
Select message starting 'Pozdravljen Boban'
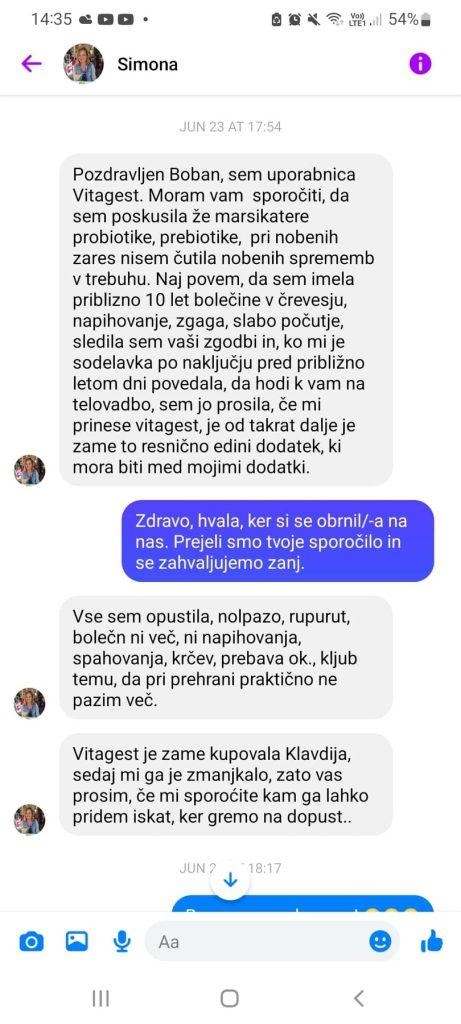click(x=226, y=320)
